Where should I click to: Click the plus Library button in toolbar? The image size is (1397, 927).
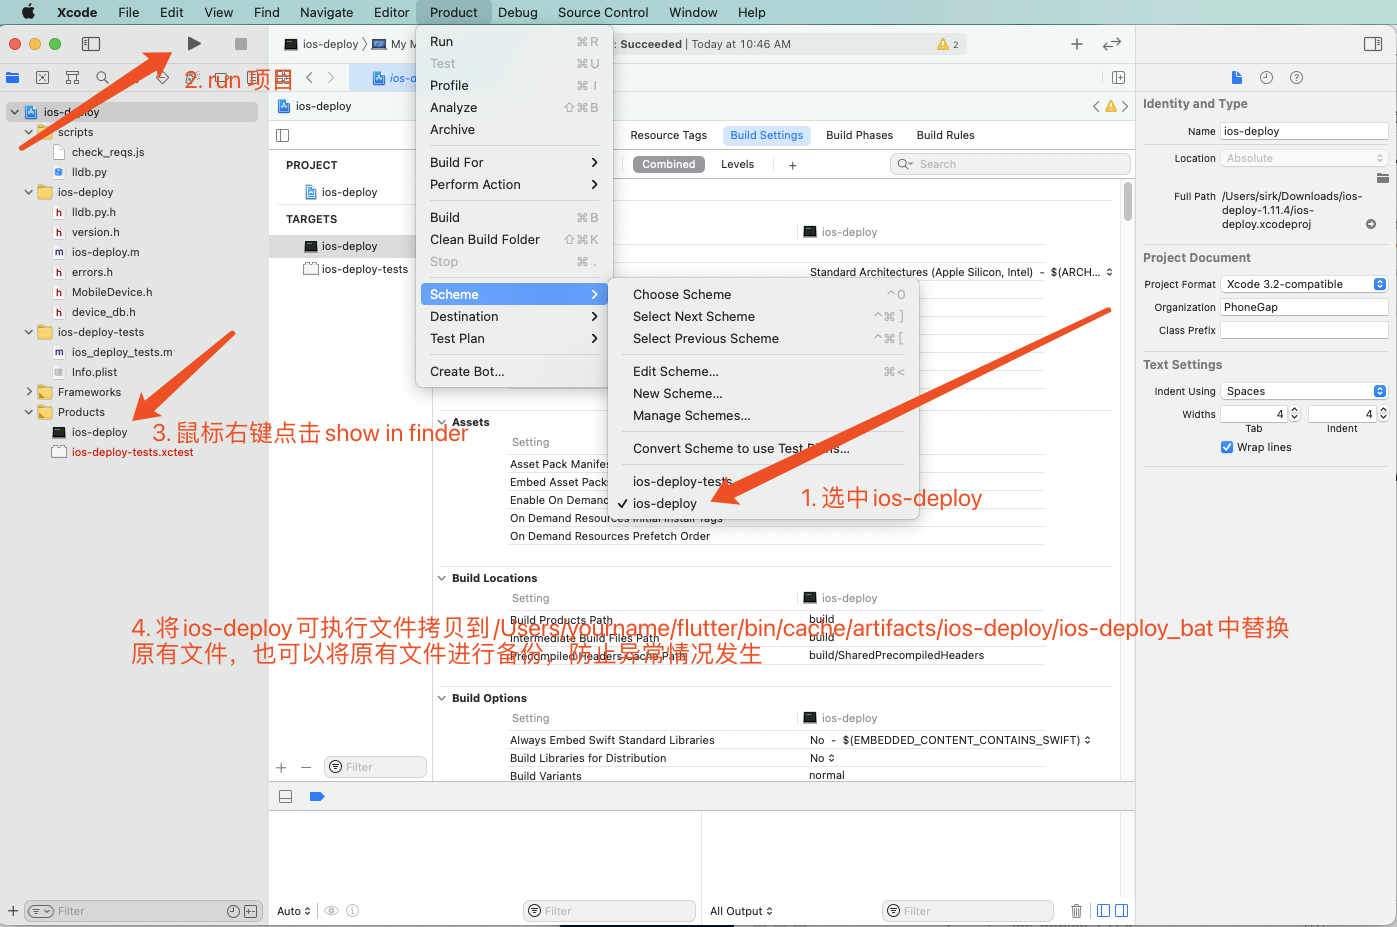click(1077, 44)
